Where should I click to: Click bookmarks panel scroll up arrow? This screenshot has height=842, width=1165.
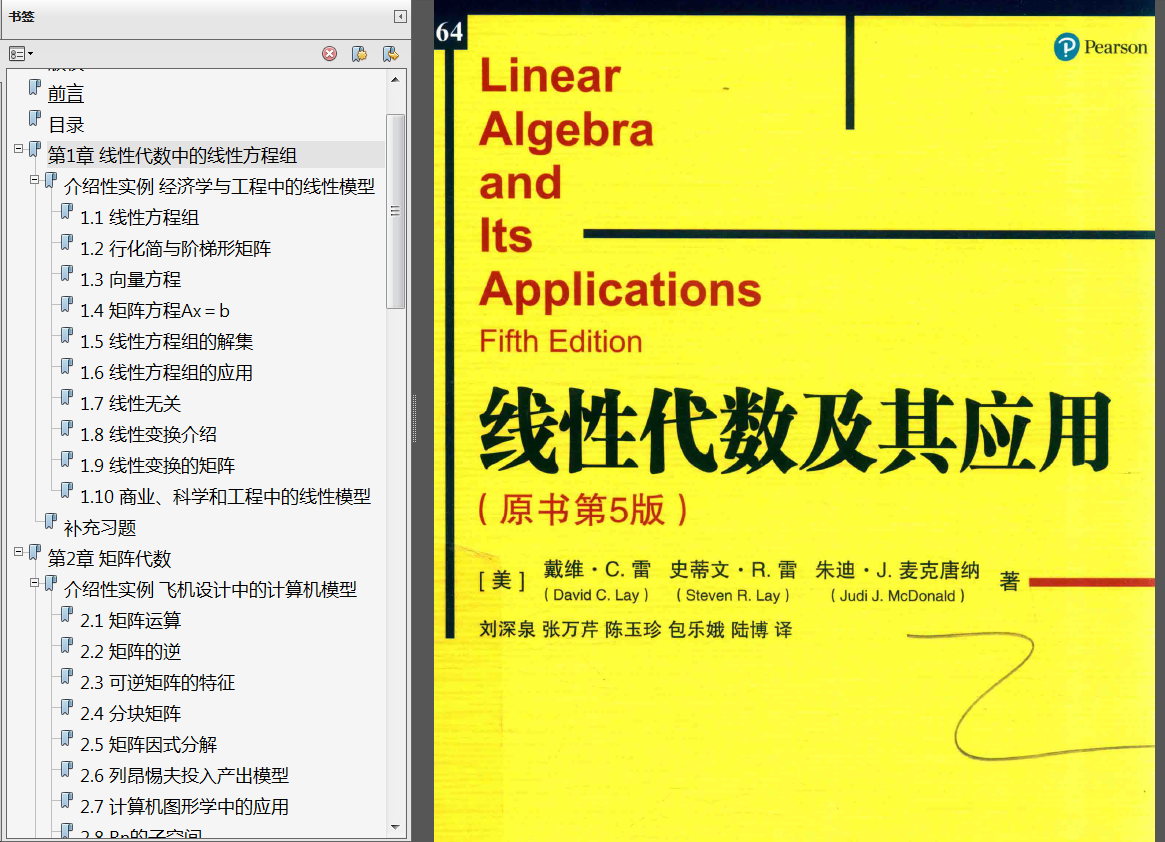pyautogui.click(x=395, y=79)
